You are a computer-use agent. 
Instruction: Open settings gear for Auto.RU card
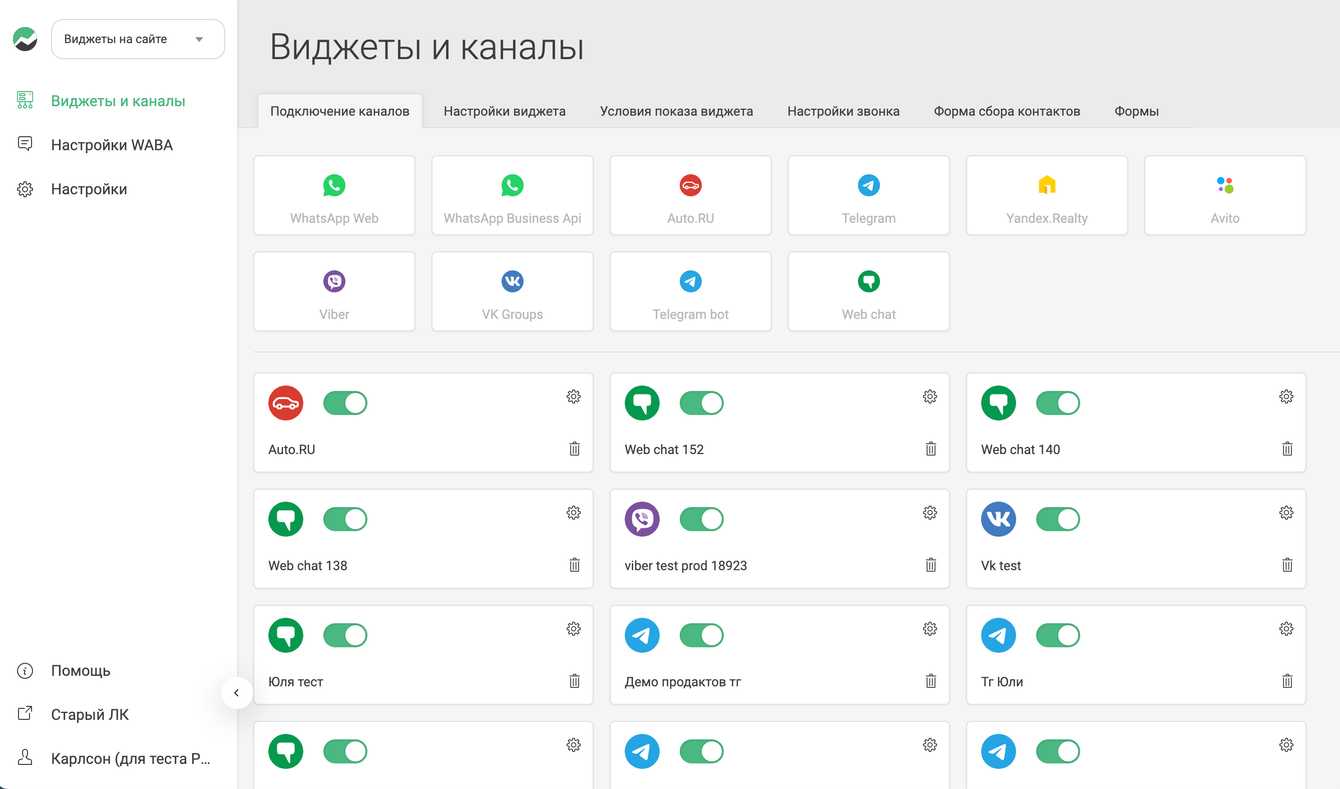[x=574, y=397]
